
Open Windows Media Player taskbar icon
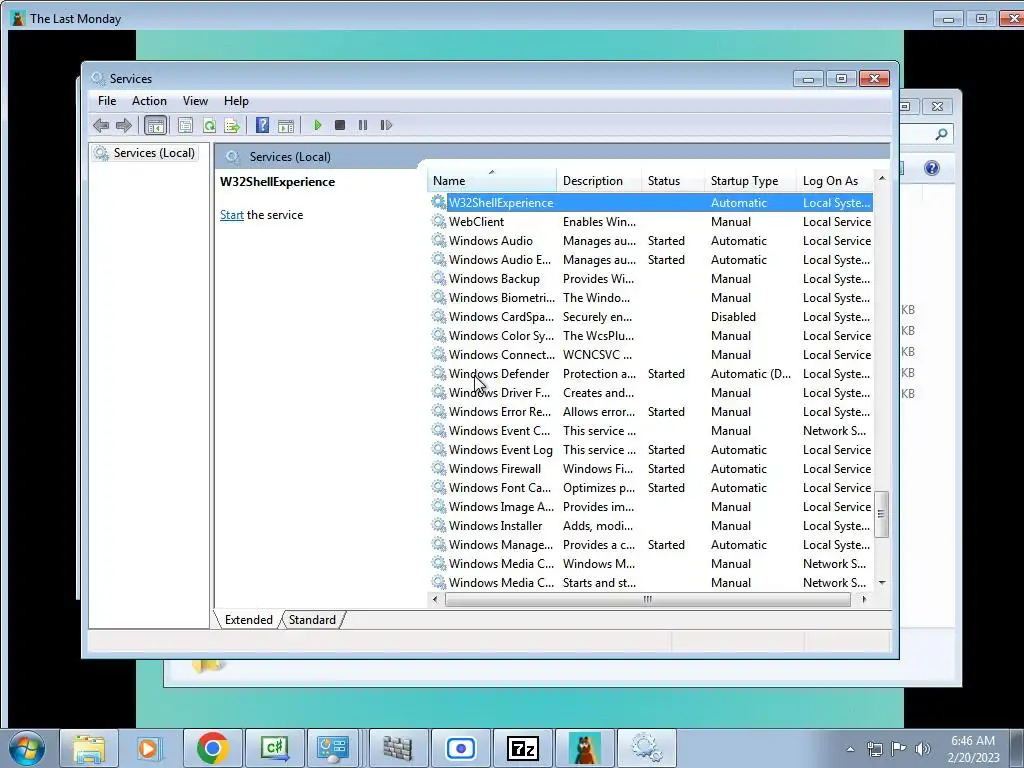click(x=148, y=748)
